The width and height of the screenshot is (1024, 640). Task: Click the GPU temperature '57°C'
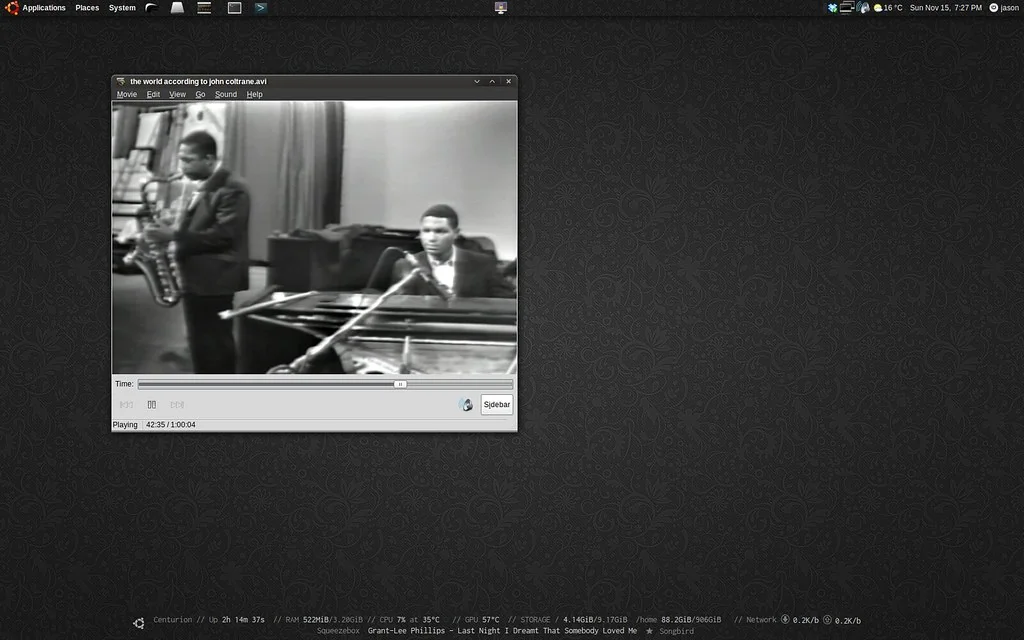(490, 620)
